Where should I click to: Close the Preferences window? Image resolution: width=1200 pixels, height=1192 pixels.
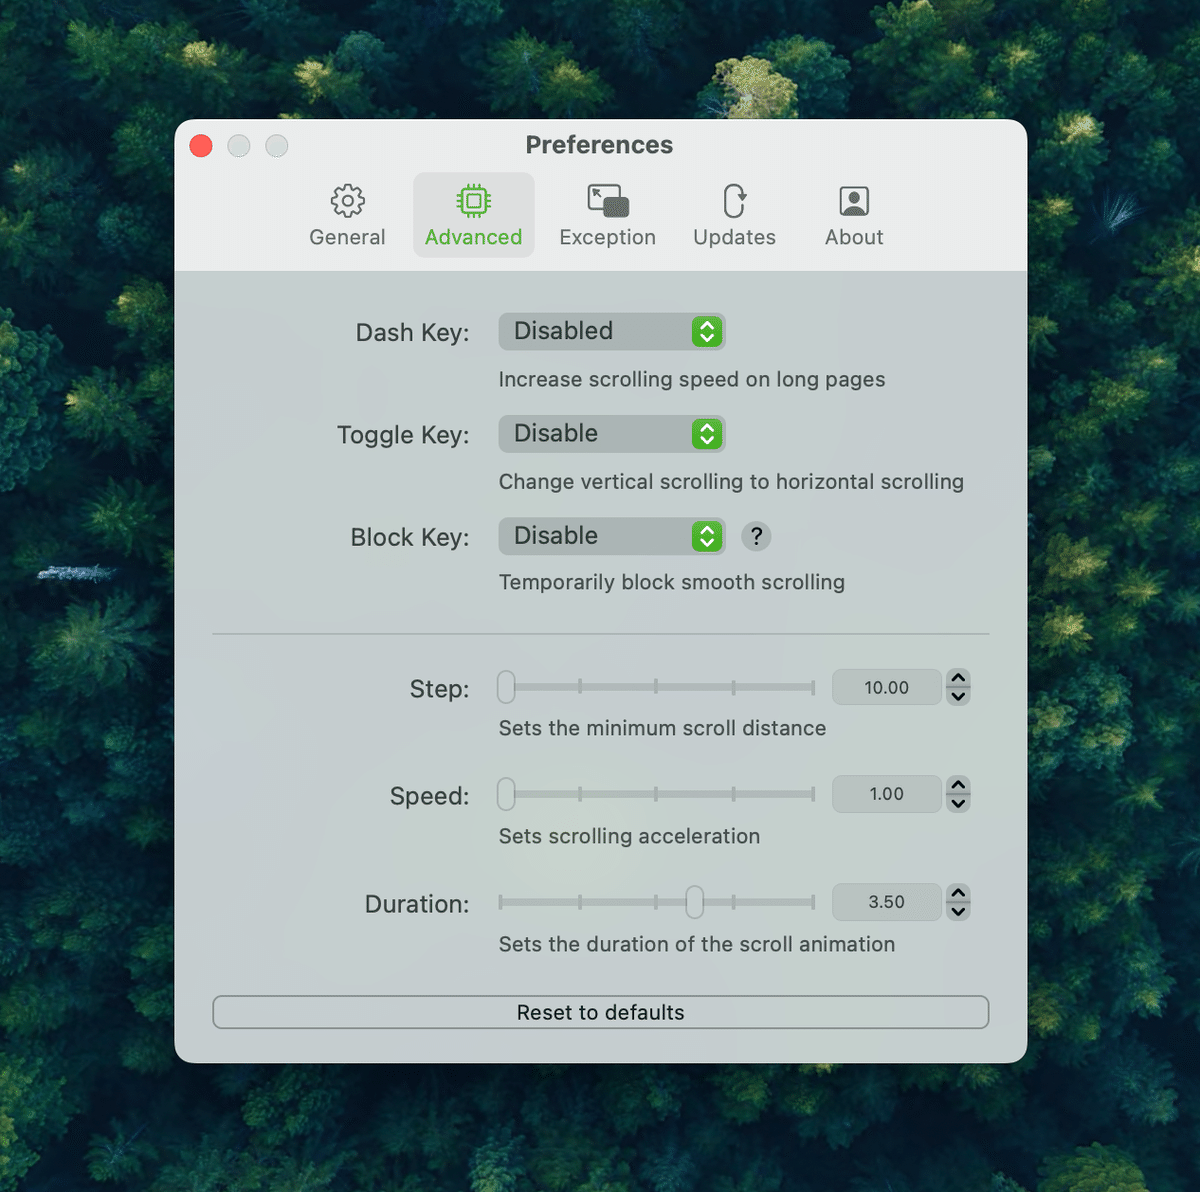click(201, 146)
